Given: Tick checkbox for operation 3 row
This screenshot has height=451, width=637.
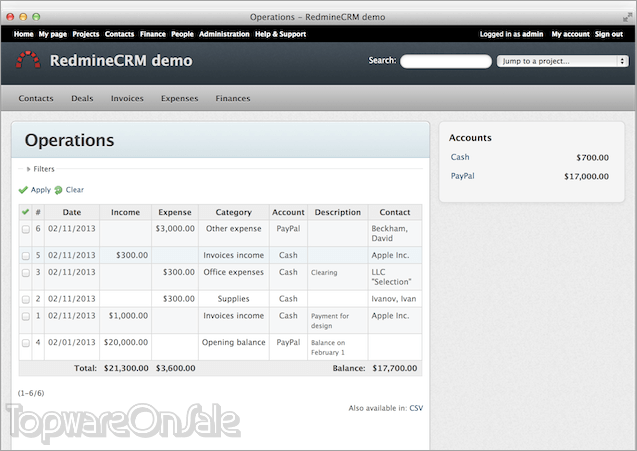Looking at the screenshot, I should click(26, 273).
